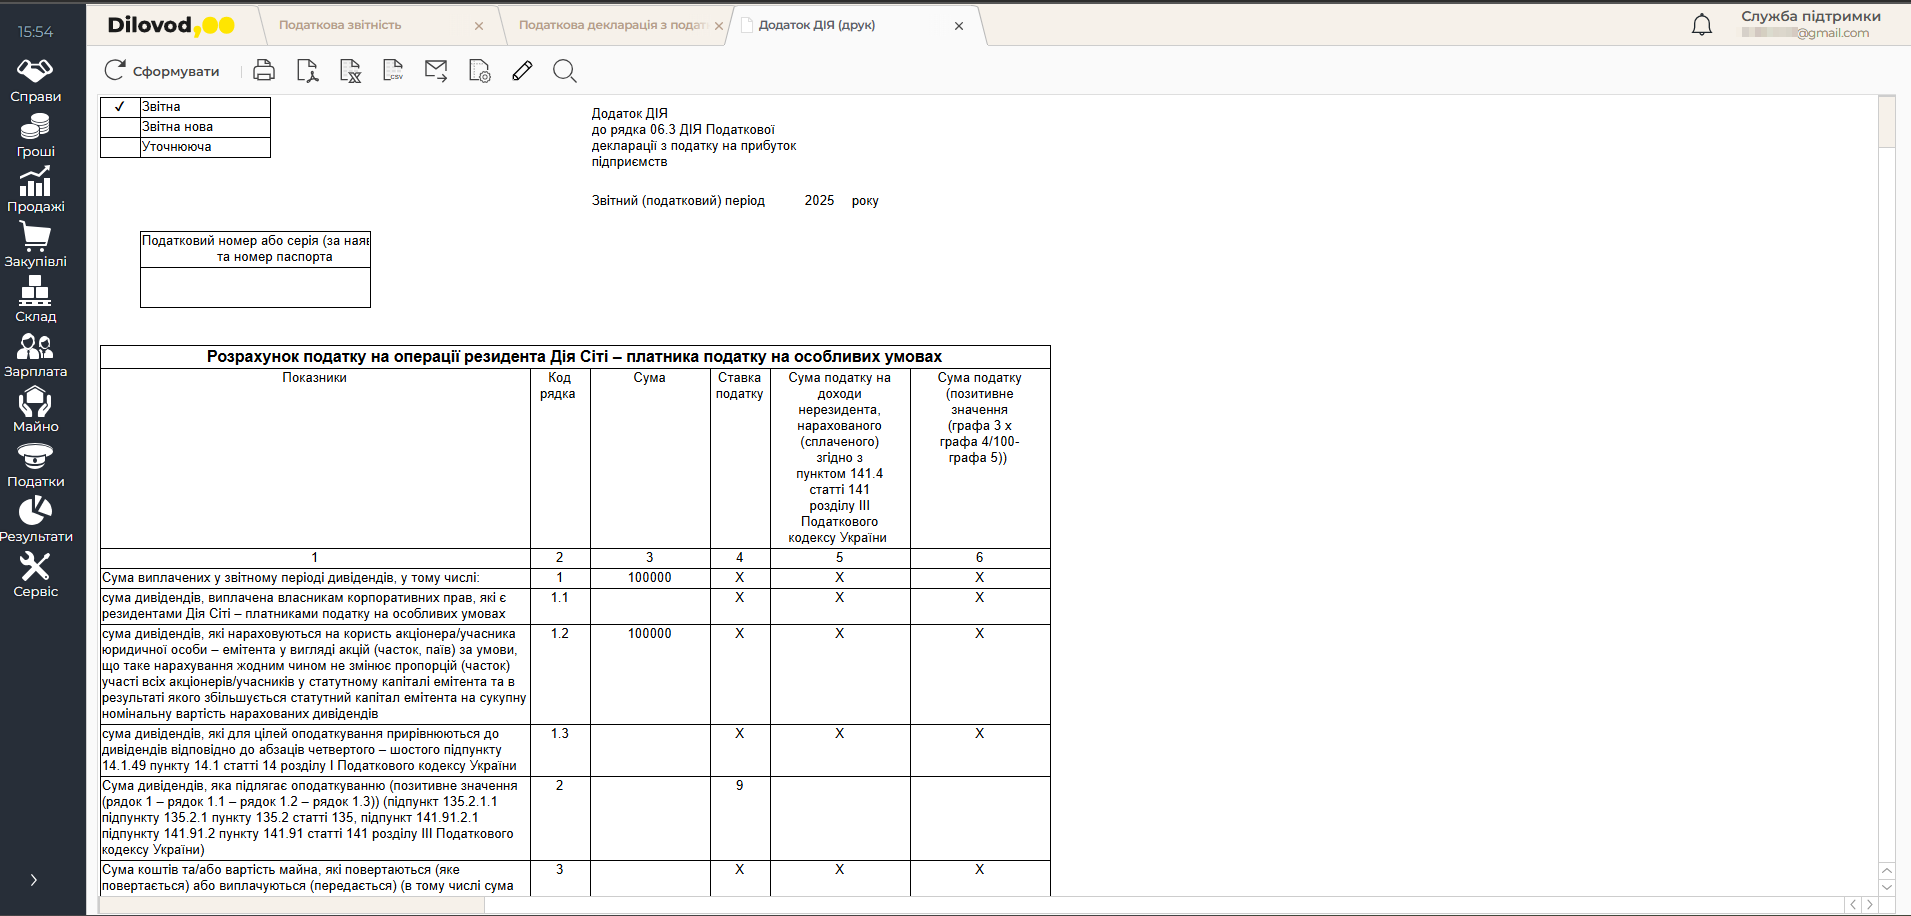The width and height of the screenshot is (1911, 916).
Task: Click the print report icon
Action: tap(264, 70)
